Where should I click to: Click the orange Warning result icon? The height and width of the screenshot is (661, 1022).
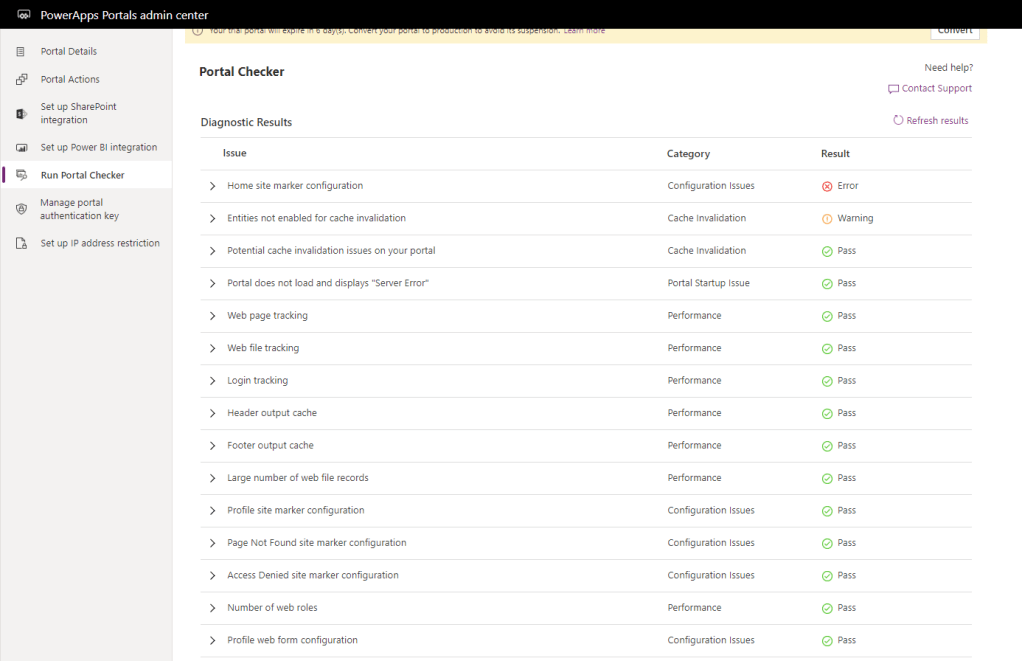[827, 218]
